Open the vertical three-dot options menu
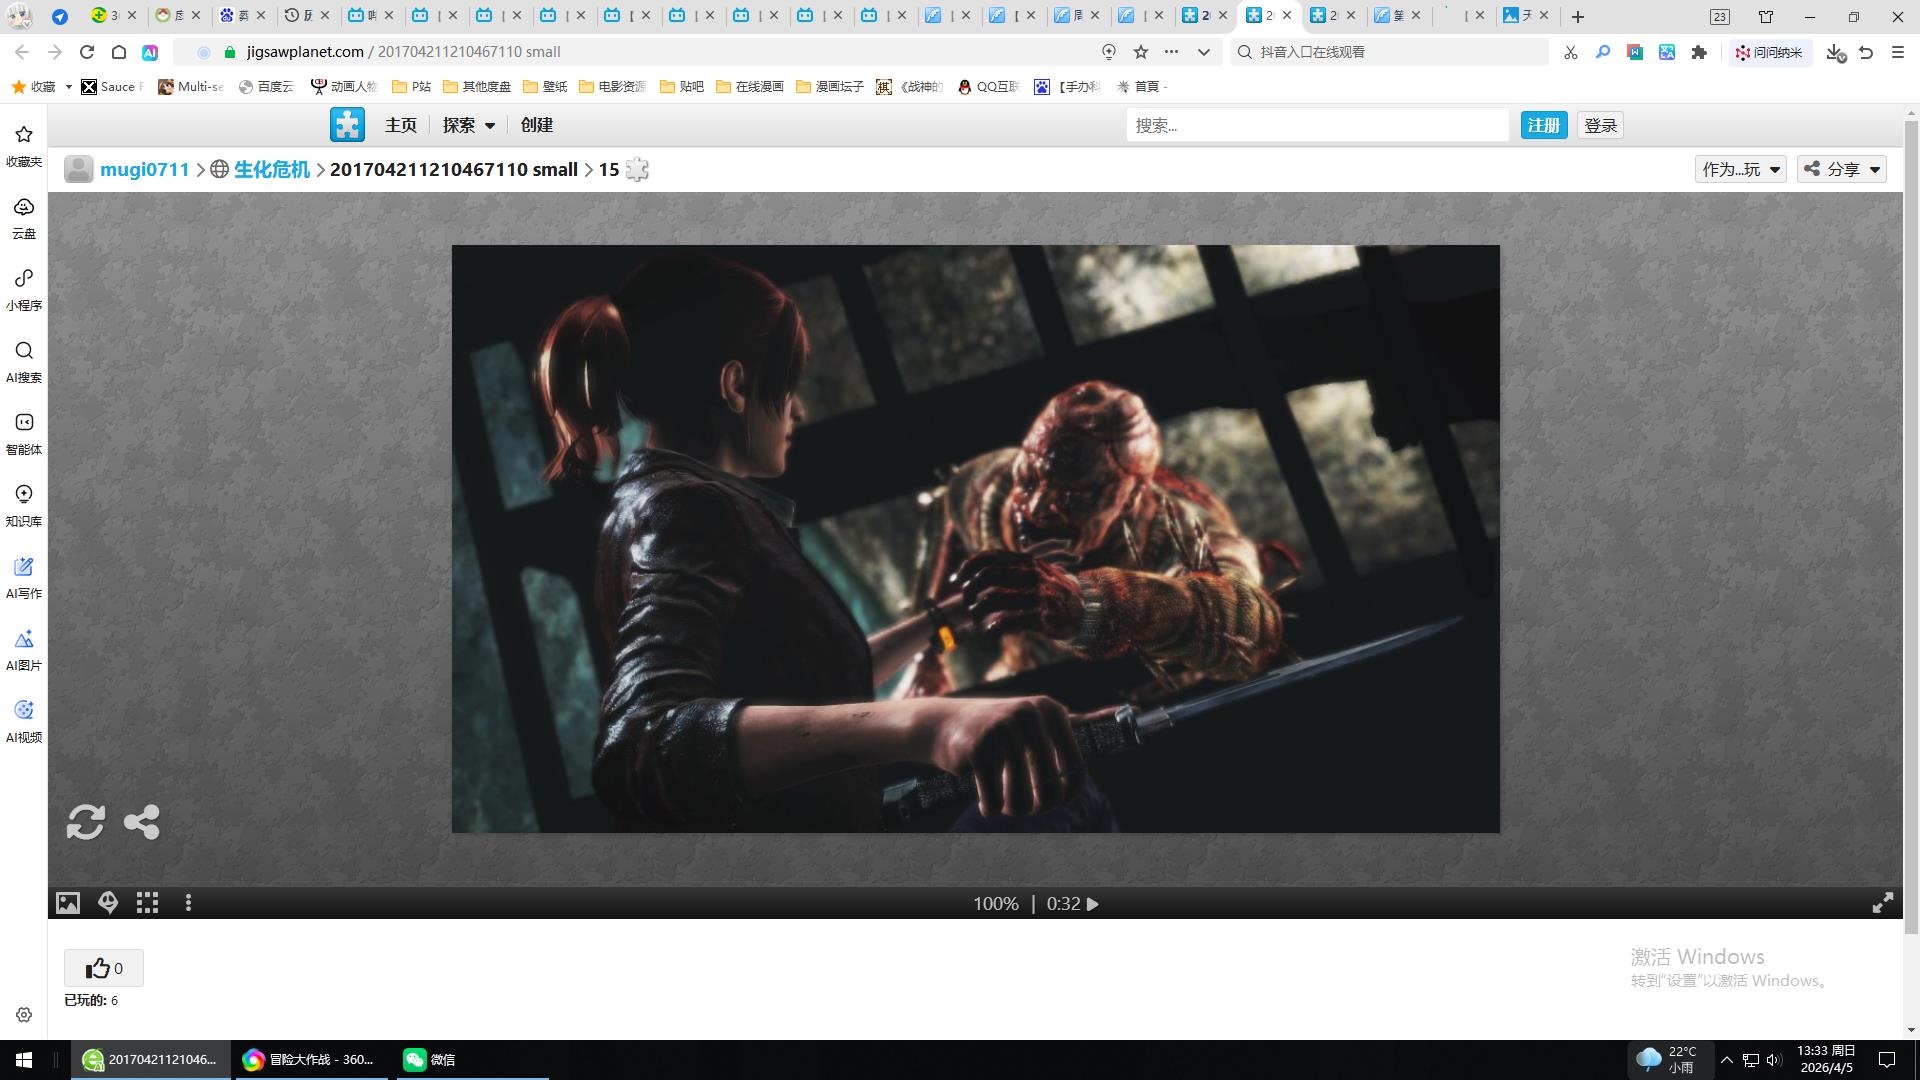Image resolution: width=1920 pixels, height=1080 pixels. point(188,903)
